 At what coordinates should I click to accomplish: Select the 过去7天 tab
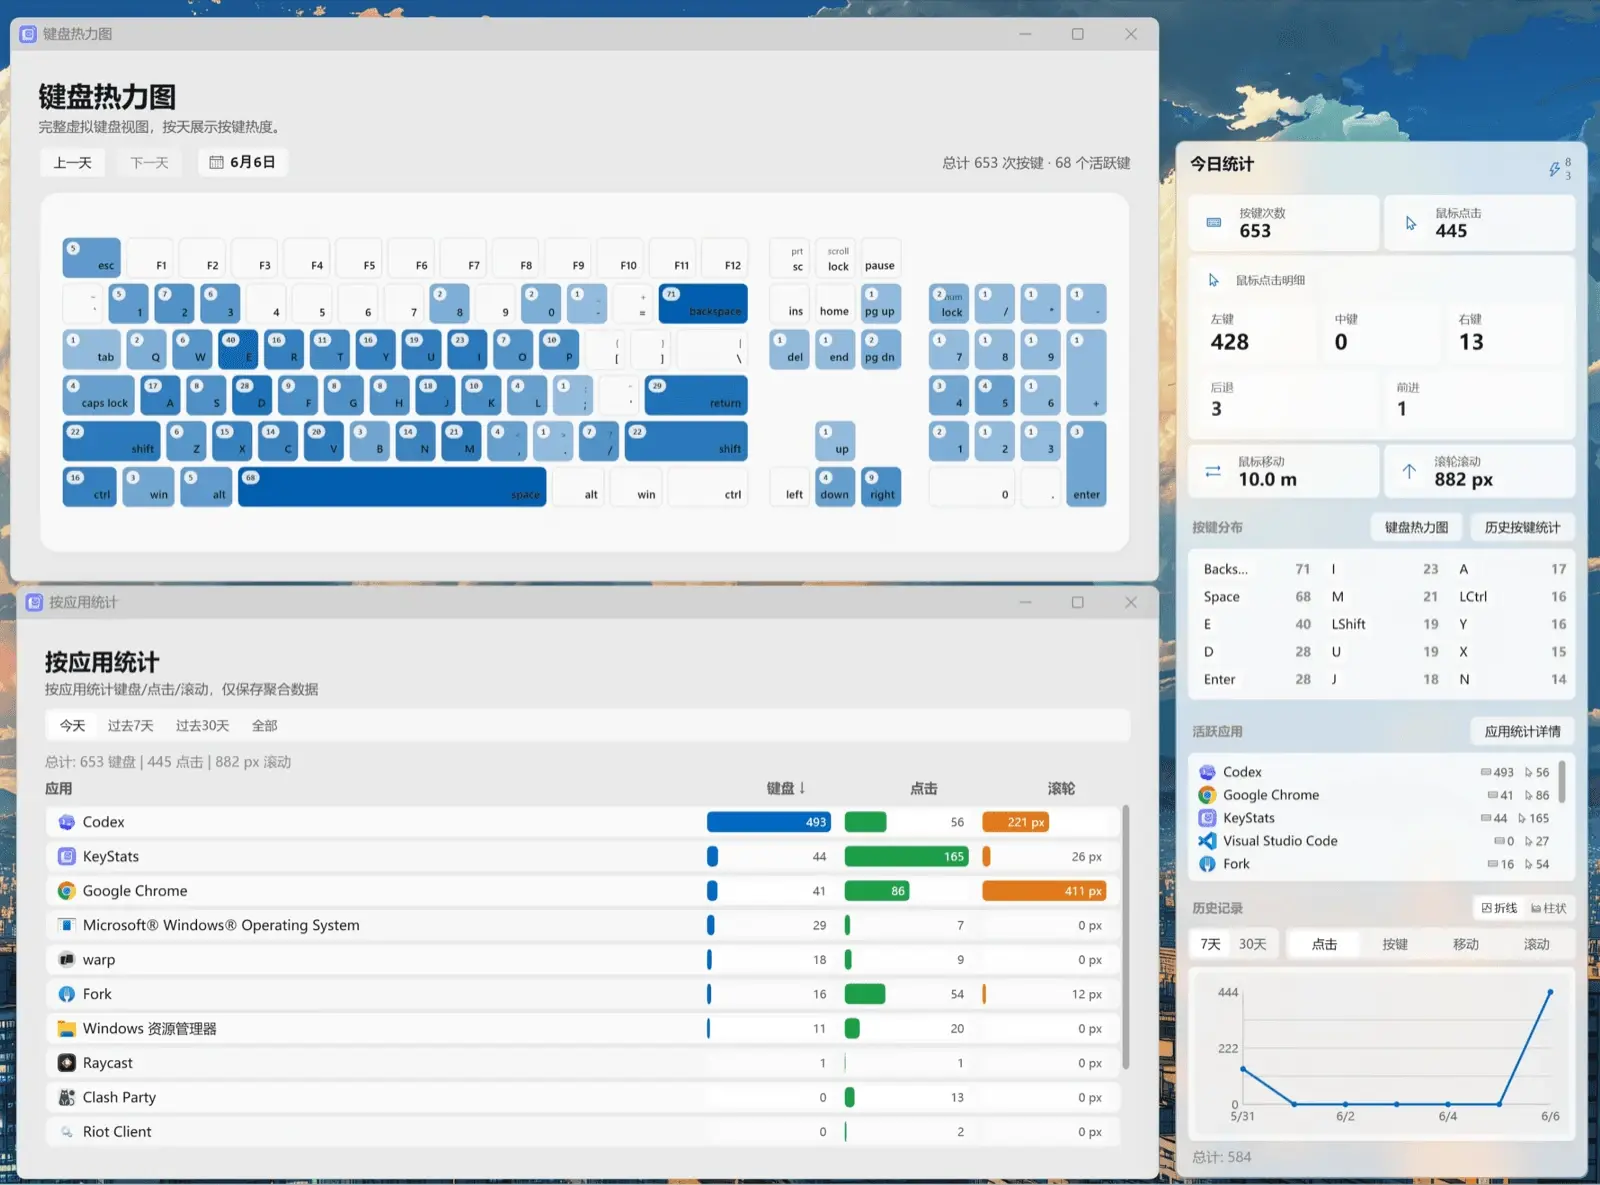[x=130, y=726]
